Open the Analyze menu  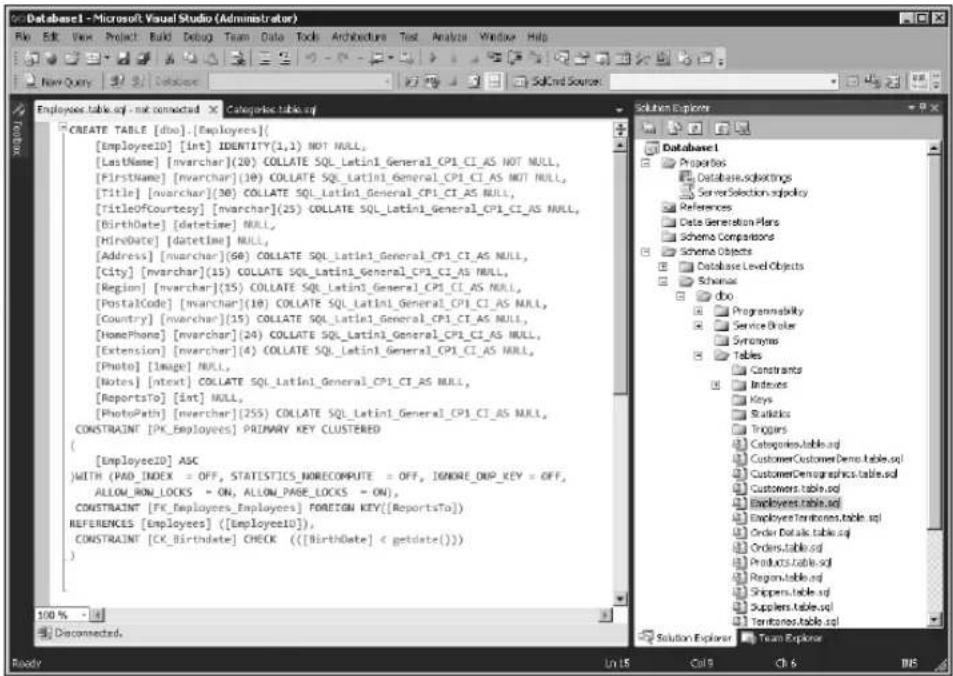pyautogui.click(x=450, y=37)
